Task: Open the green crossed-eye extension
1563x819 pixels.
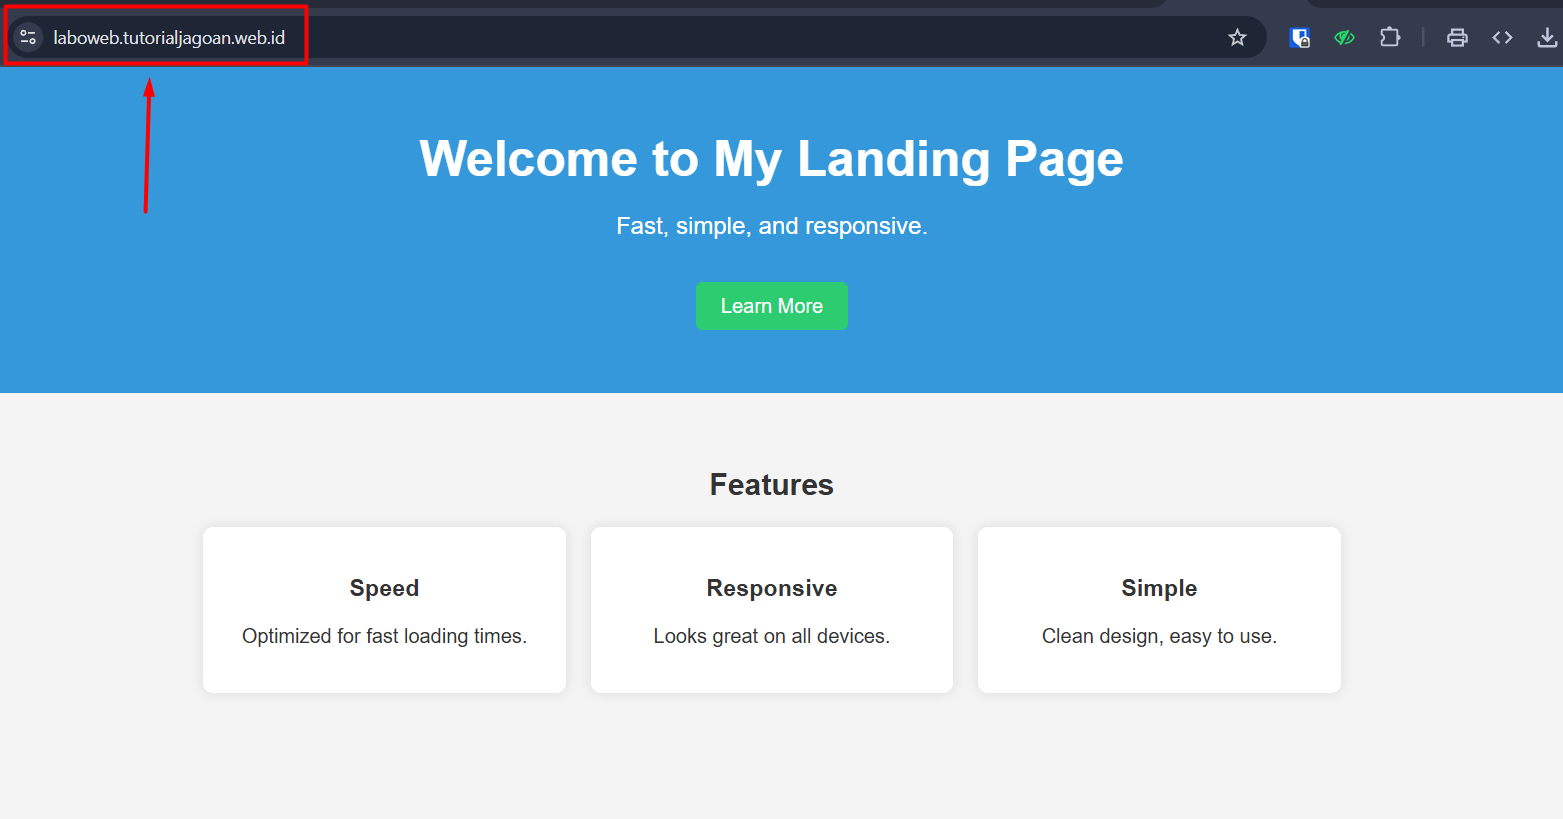Action: tap(1344, 38)
